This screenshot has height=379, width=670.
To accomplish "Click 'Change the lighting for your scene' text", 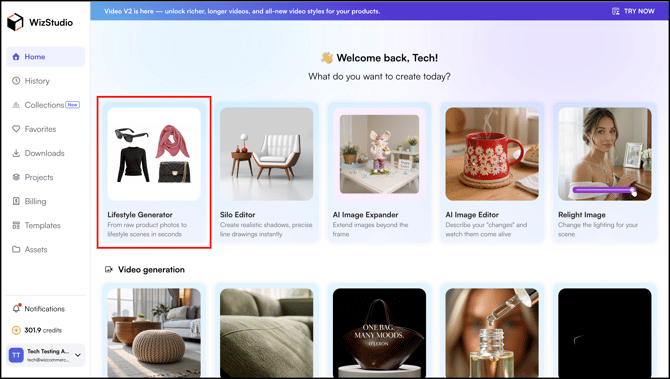I will pyautogui.click(x=598, y=229).
